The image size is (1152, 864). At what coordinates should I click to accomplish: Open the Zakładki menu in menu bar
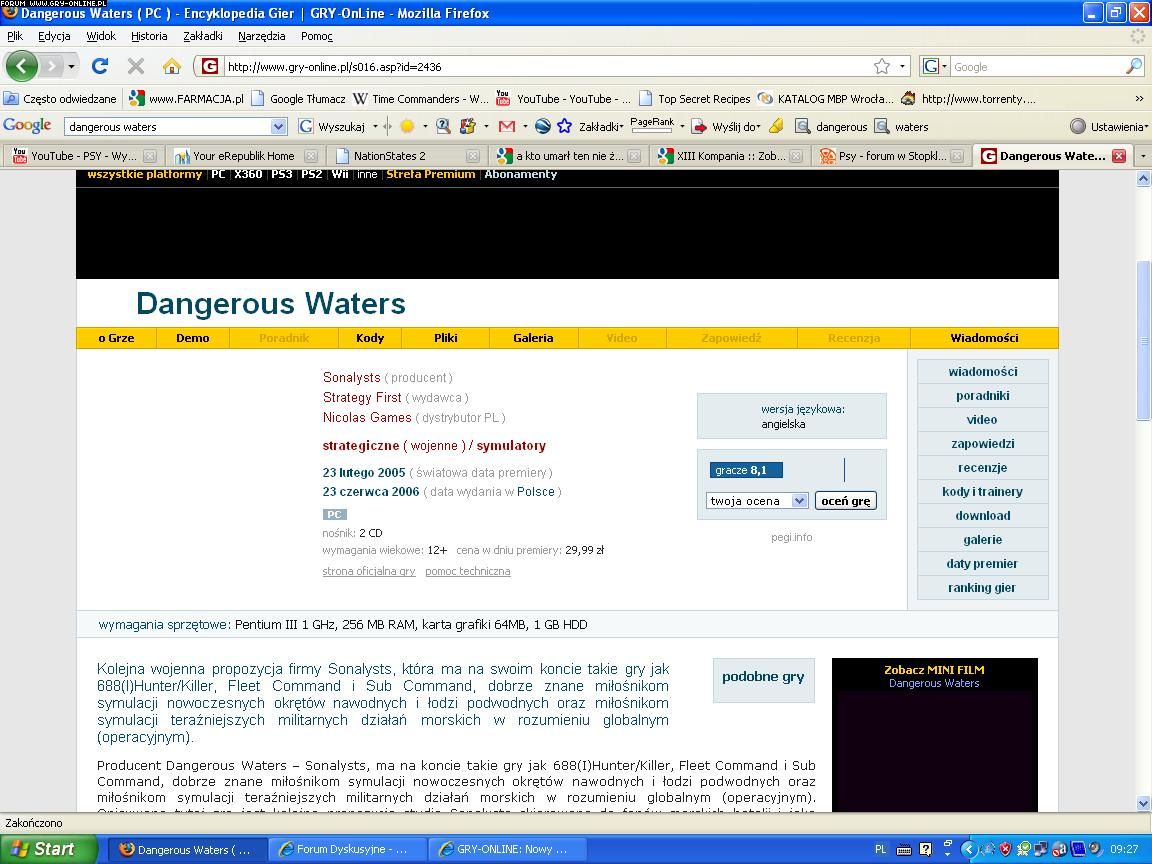202,36
